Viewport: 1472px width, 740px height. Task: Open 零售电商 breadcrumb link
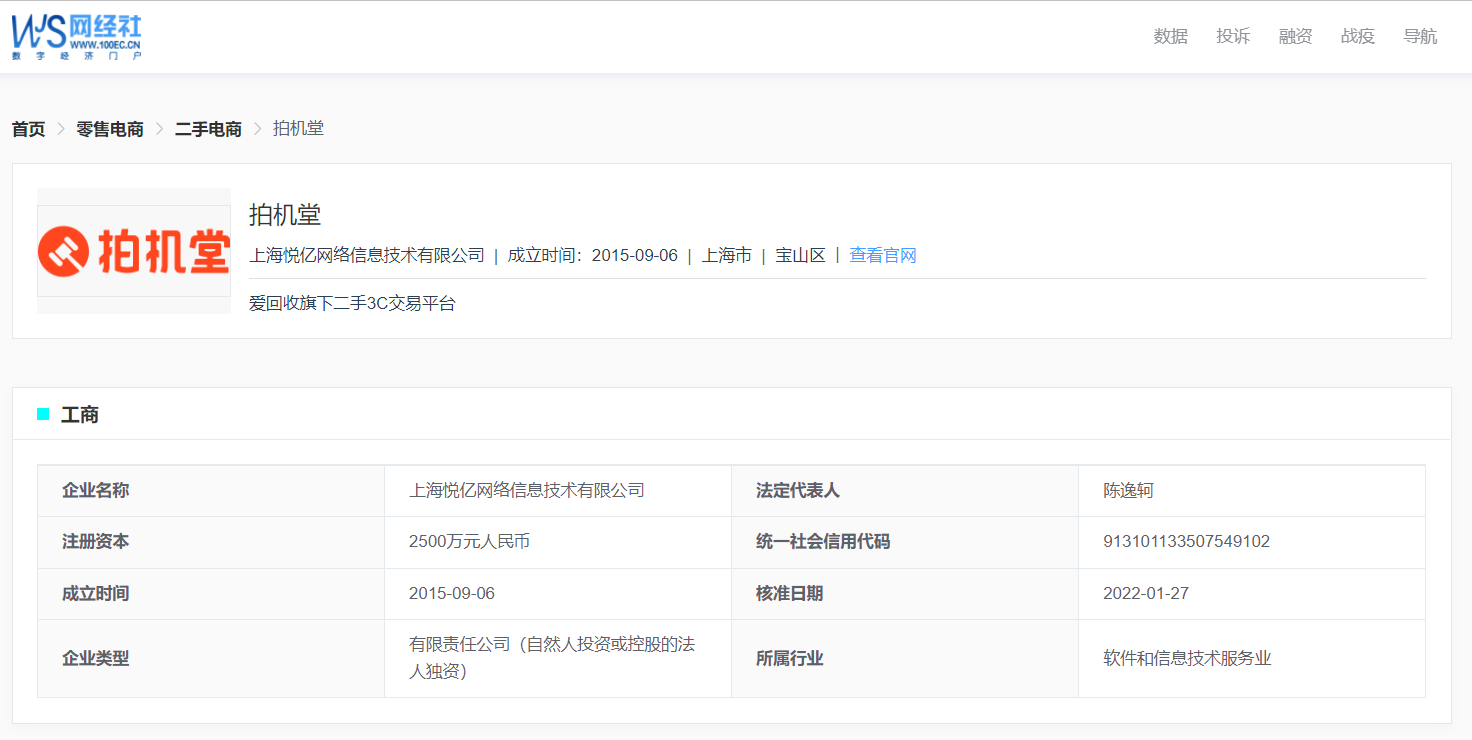pyautogui.click(x=110, y=129)
